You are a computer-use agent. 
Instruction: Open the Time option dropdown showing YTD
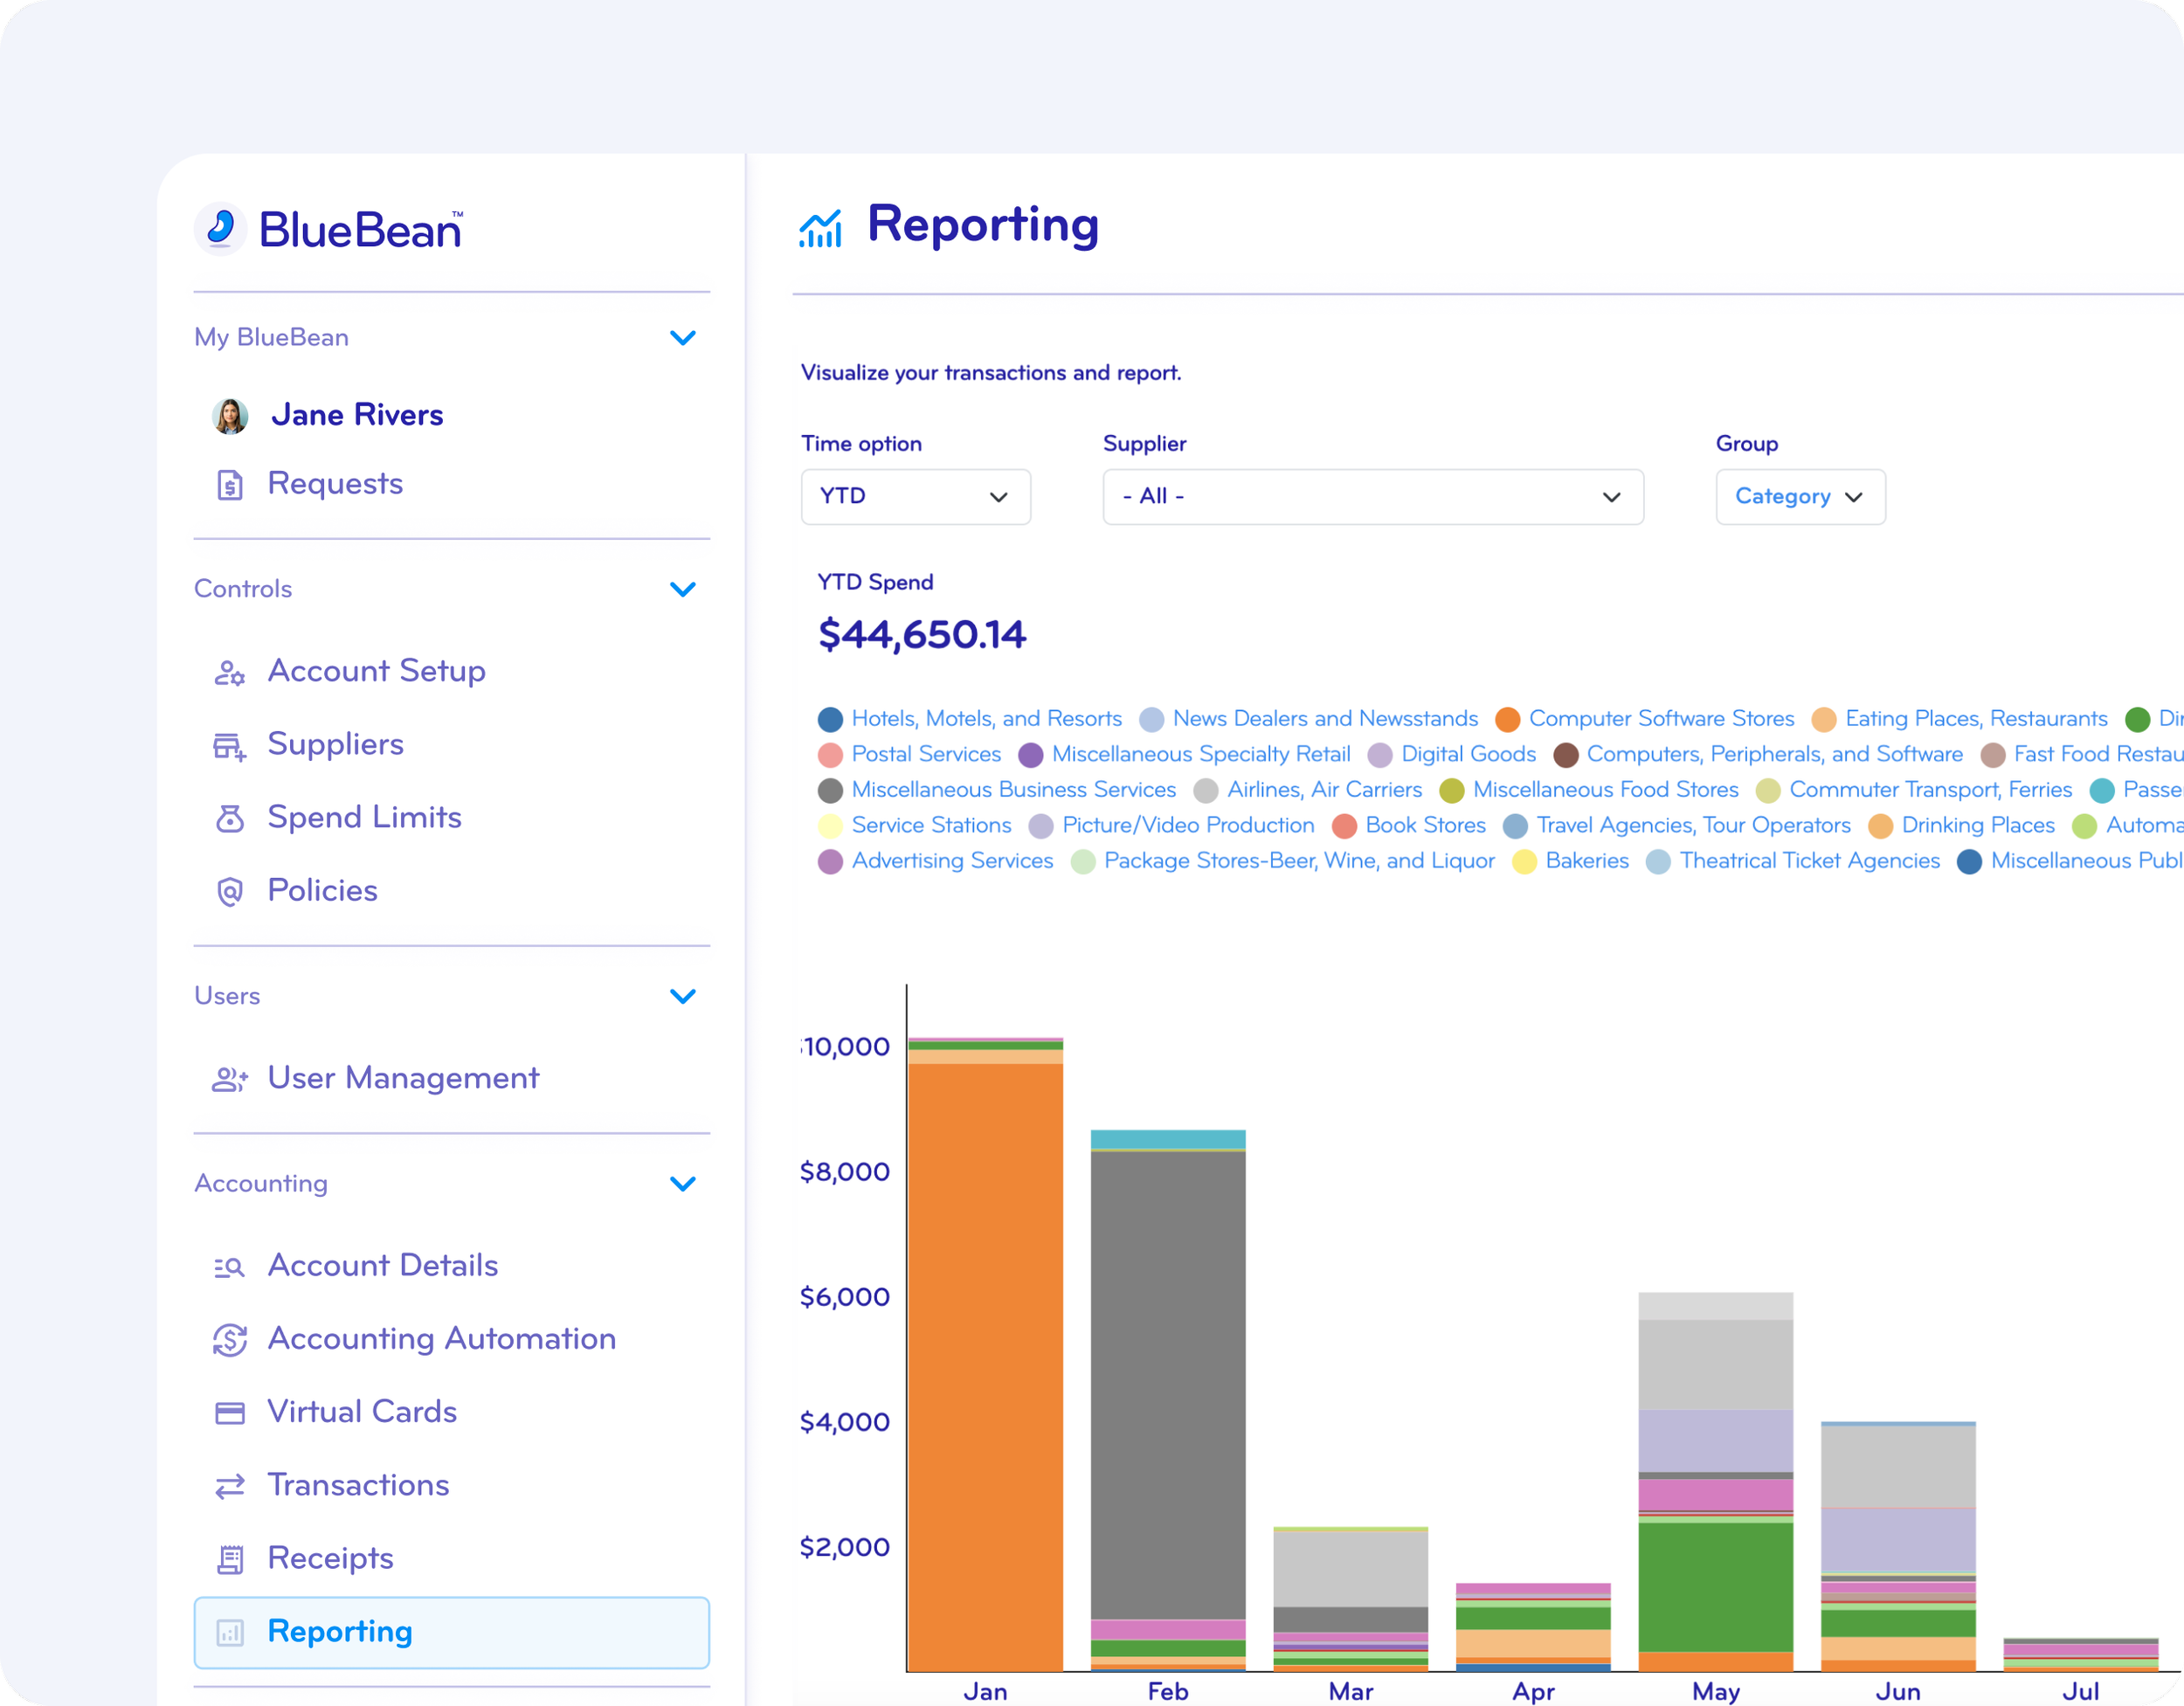pyautogui.click(x=915, y=496)
